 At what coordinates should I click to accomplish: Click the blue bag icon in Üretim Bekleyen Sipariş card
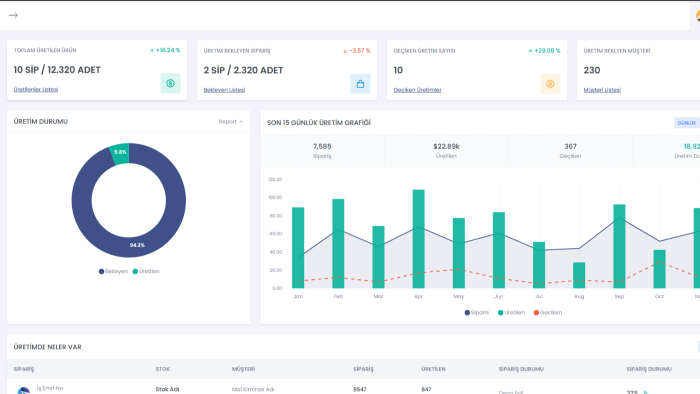(360, 84)
